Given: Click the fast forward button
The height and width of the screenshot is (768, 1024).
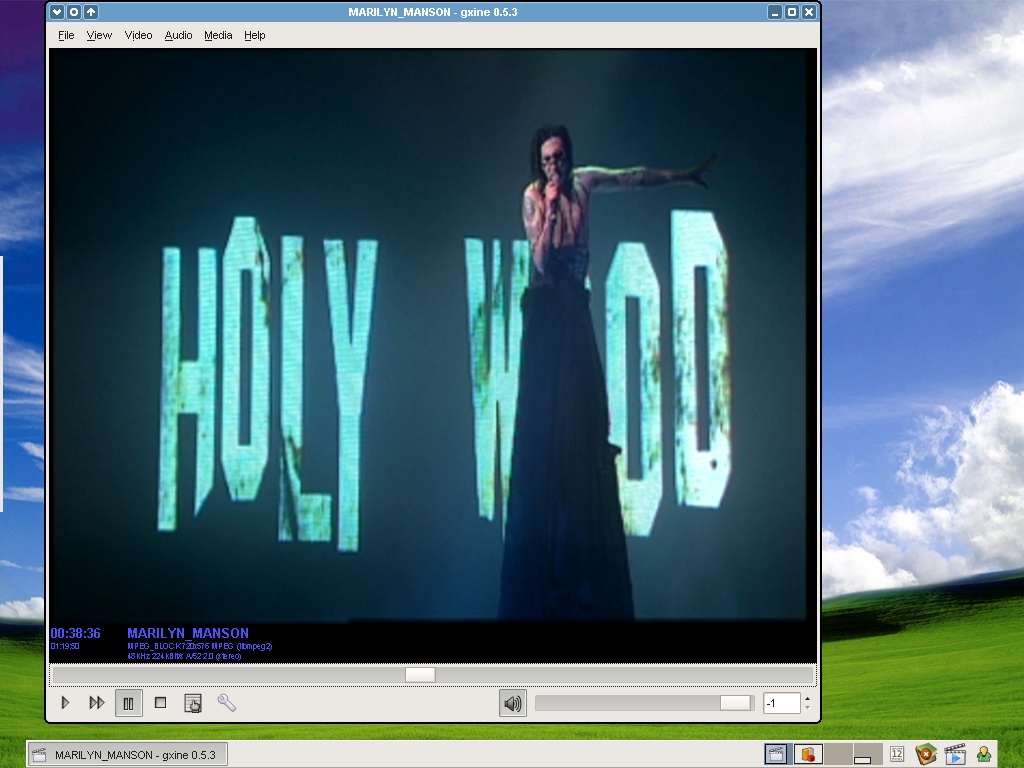Looking at the screenshot, I should (x=97, y=703).
